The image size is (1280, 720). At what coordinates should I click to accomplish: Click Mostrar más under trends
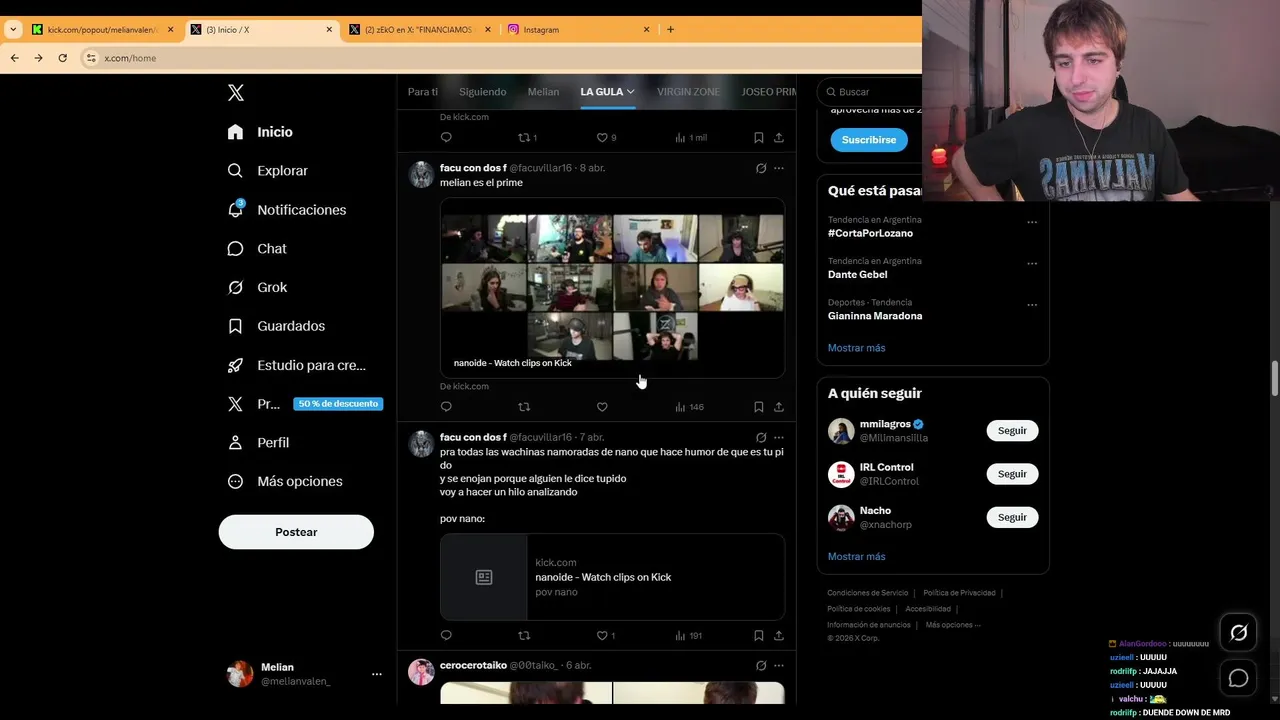[x=856, y=348]
